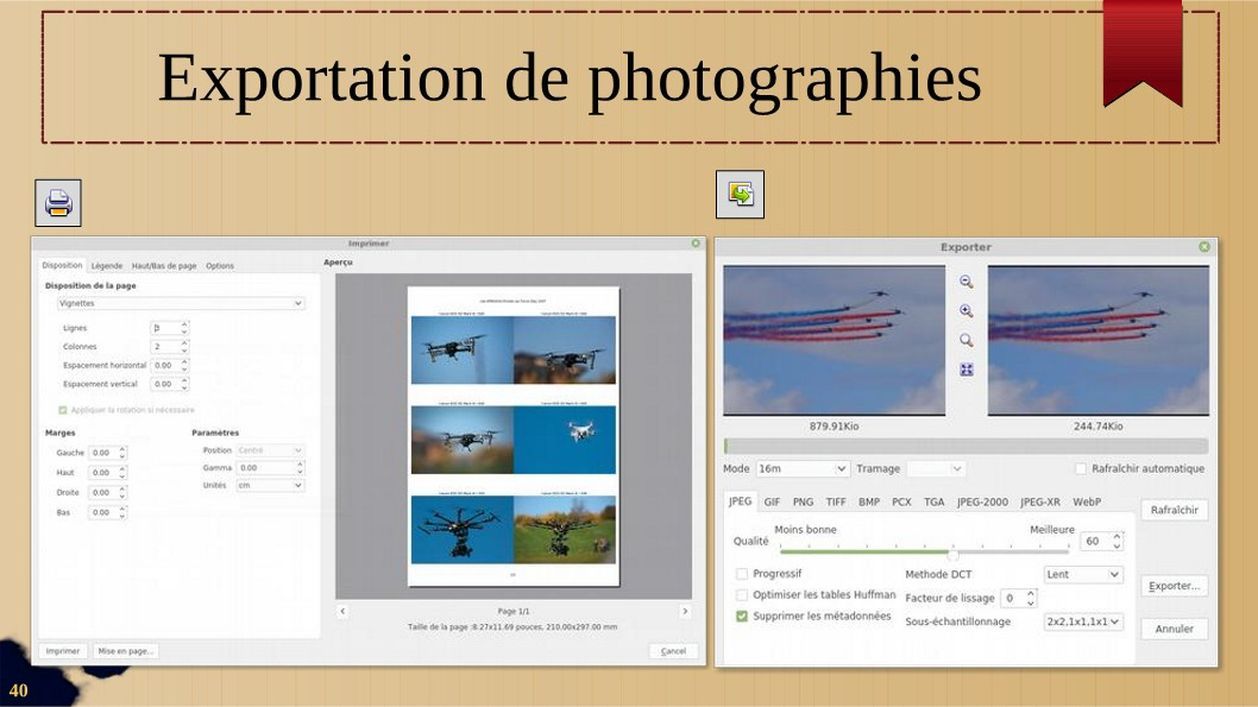Select the WebP format tab

tap(1087, 502)
